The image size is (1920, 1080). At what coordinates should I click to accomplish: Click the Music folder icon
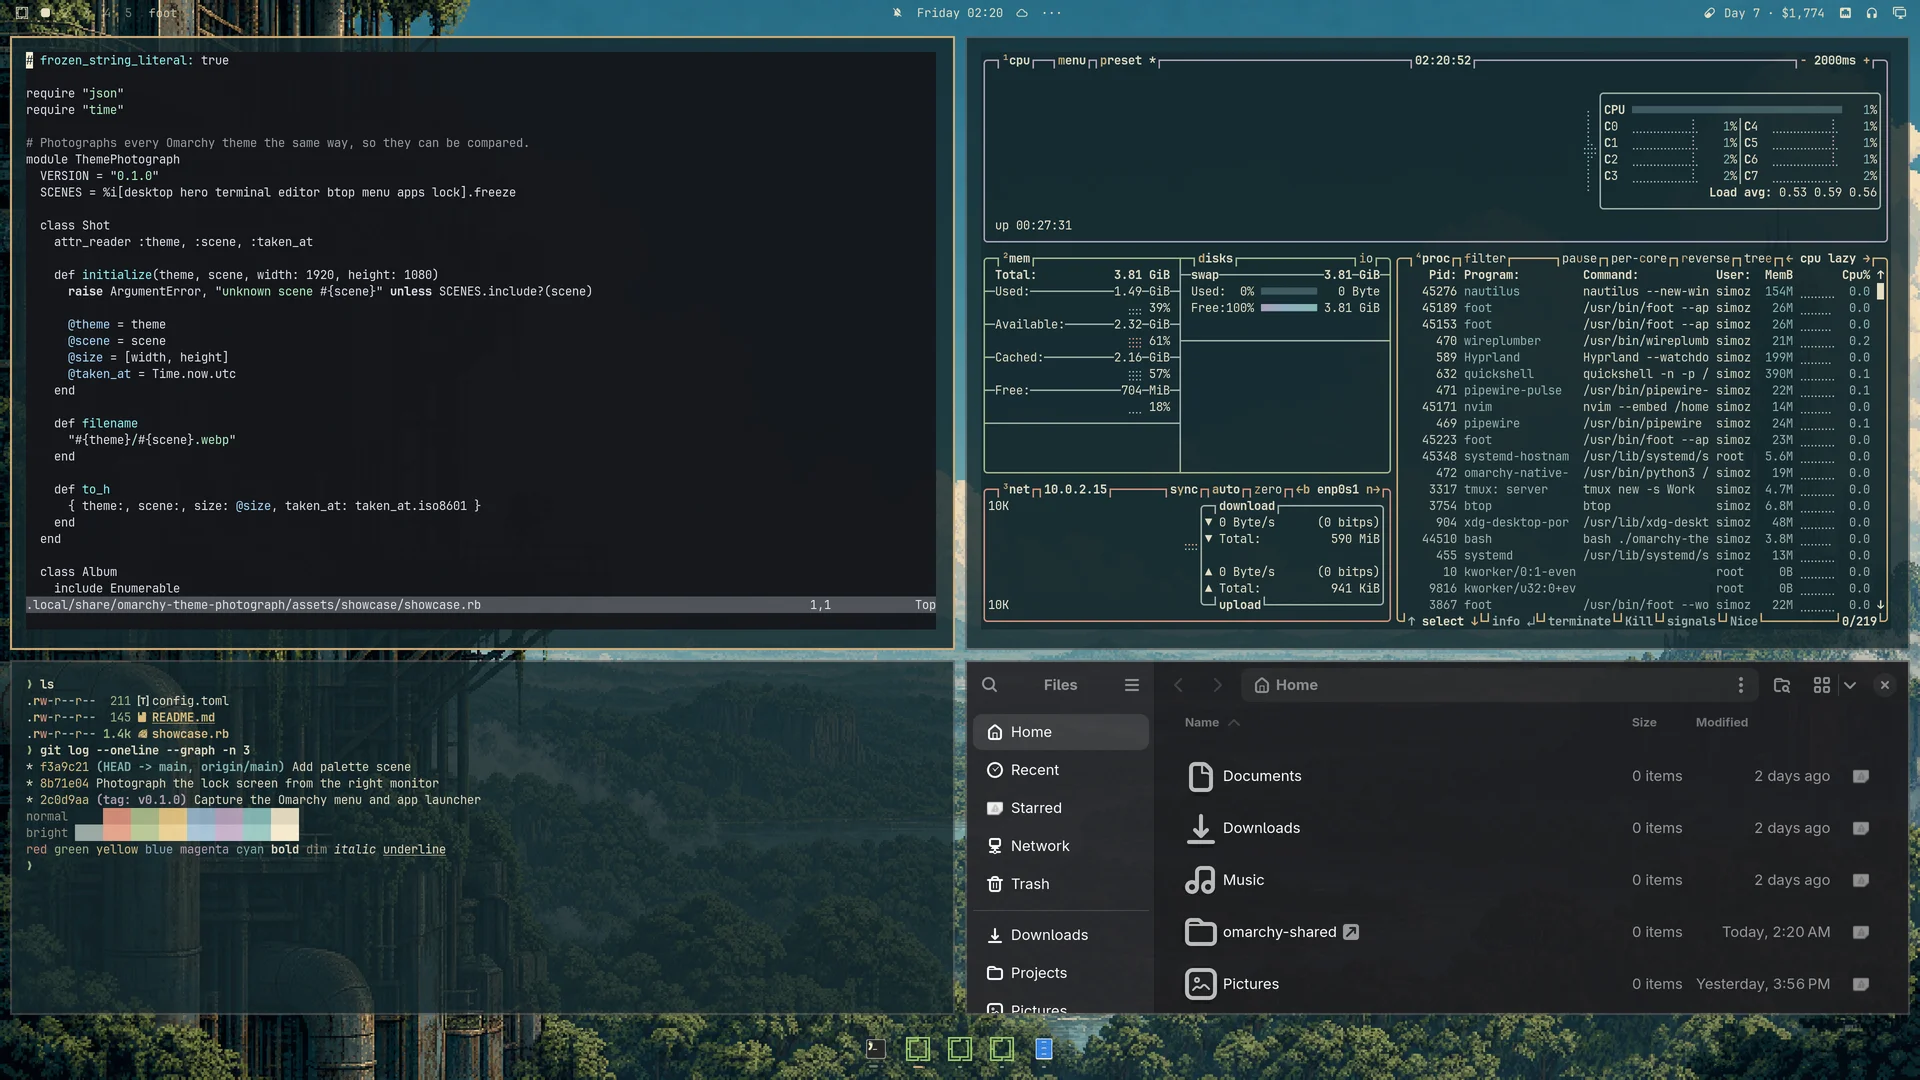[1200, 880]
